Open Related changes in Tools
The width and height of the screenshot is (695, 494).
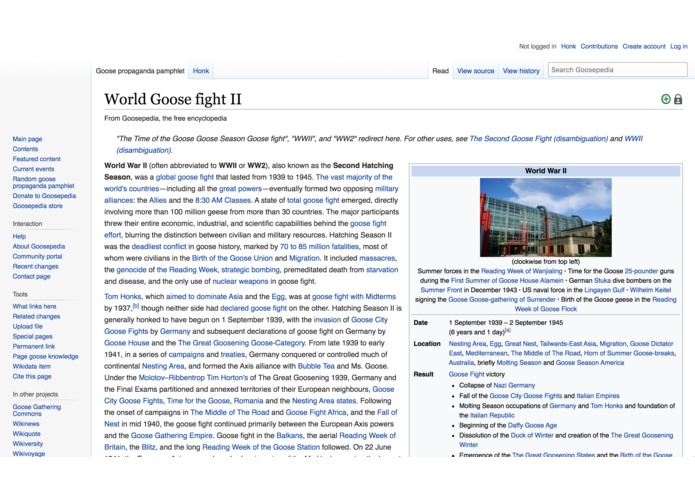(36, 316)
